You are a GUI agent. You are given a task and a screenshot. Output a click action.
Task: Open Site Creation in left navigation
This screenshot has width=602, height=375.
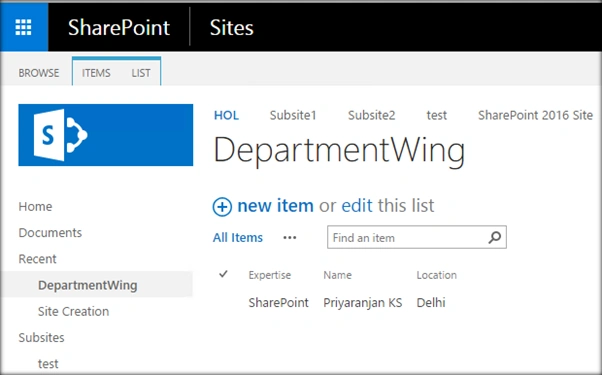[x=73, y=311]
